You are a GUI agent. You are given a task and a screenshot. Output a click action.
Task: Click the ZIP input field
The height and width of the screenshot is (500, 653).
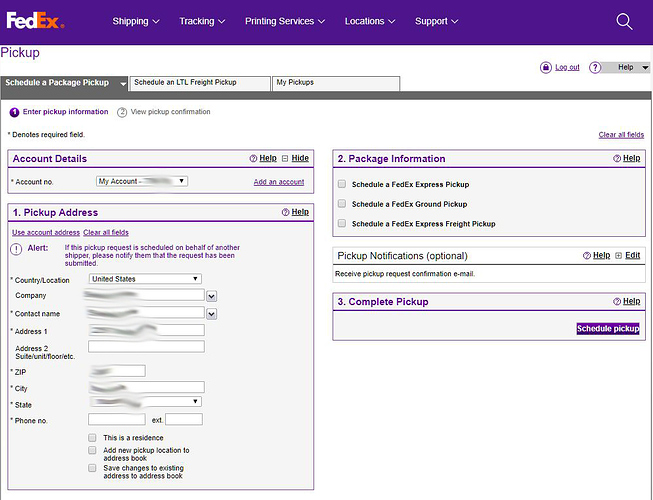coord(117,371)
